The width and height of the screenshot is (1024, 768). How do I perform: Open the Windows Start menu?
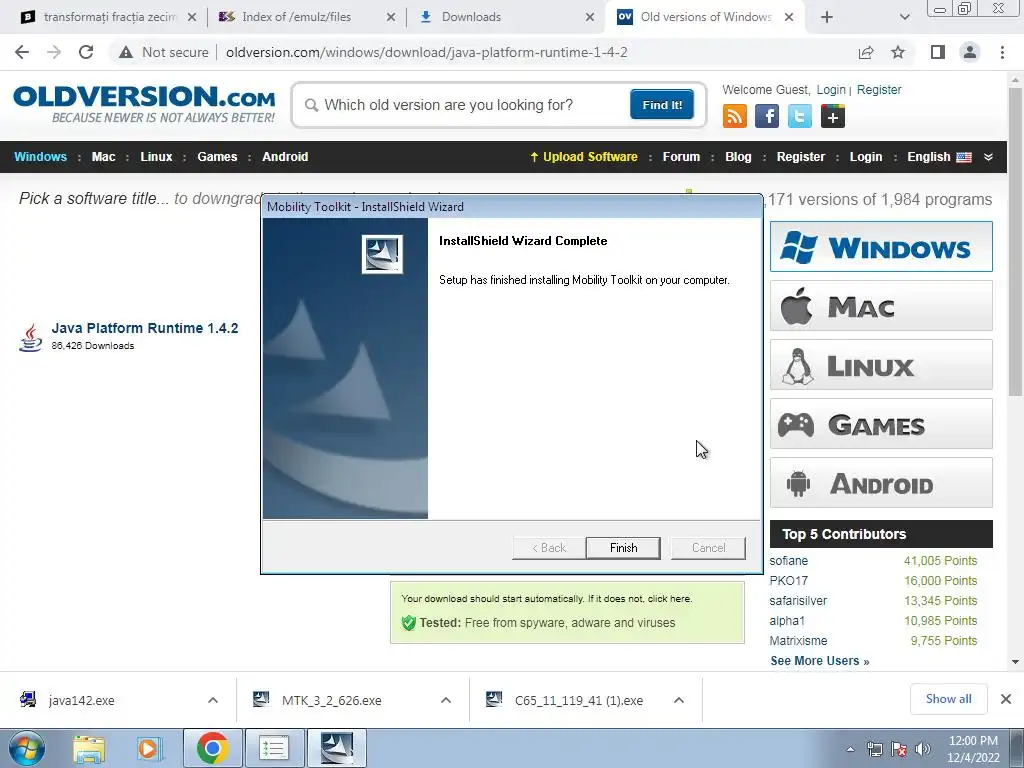pos(27,748)
